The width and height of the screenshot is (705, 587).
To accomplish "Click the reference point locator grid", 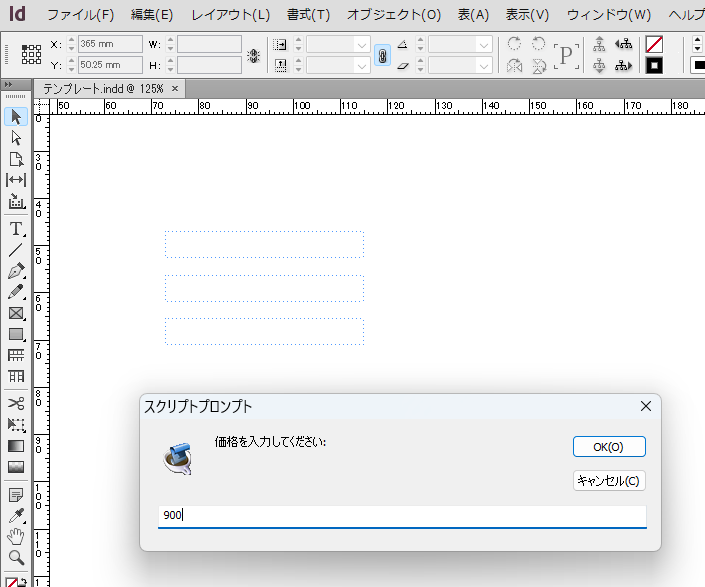I will click(31, 55).
